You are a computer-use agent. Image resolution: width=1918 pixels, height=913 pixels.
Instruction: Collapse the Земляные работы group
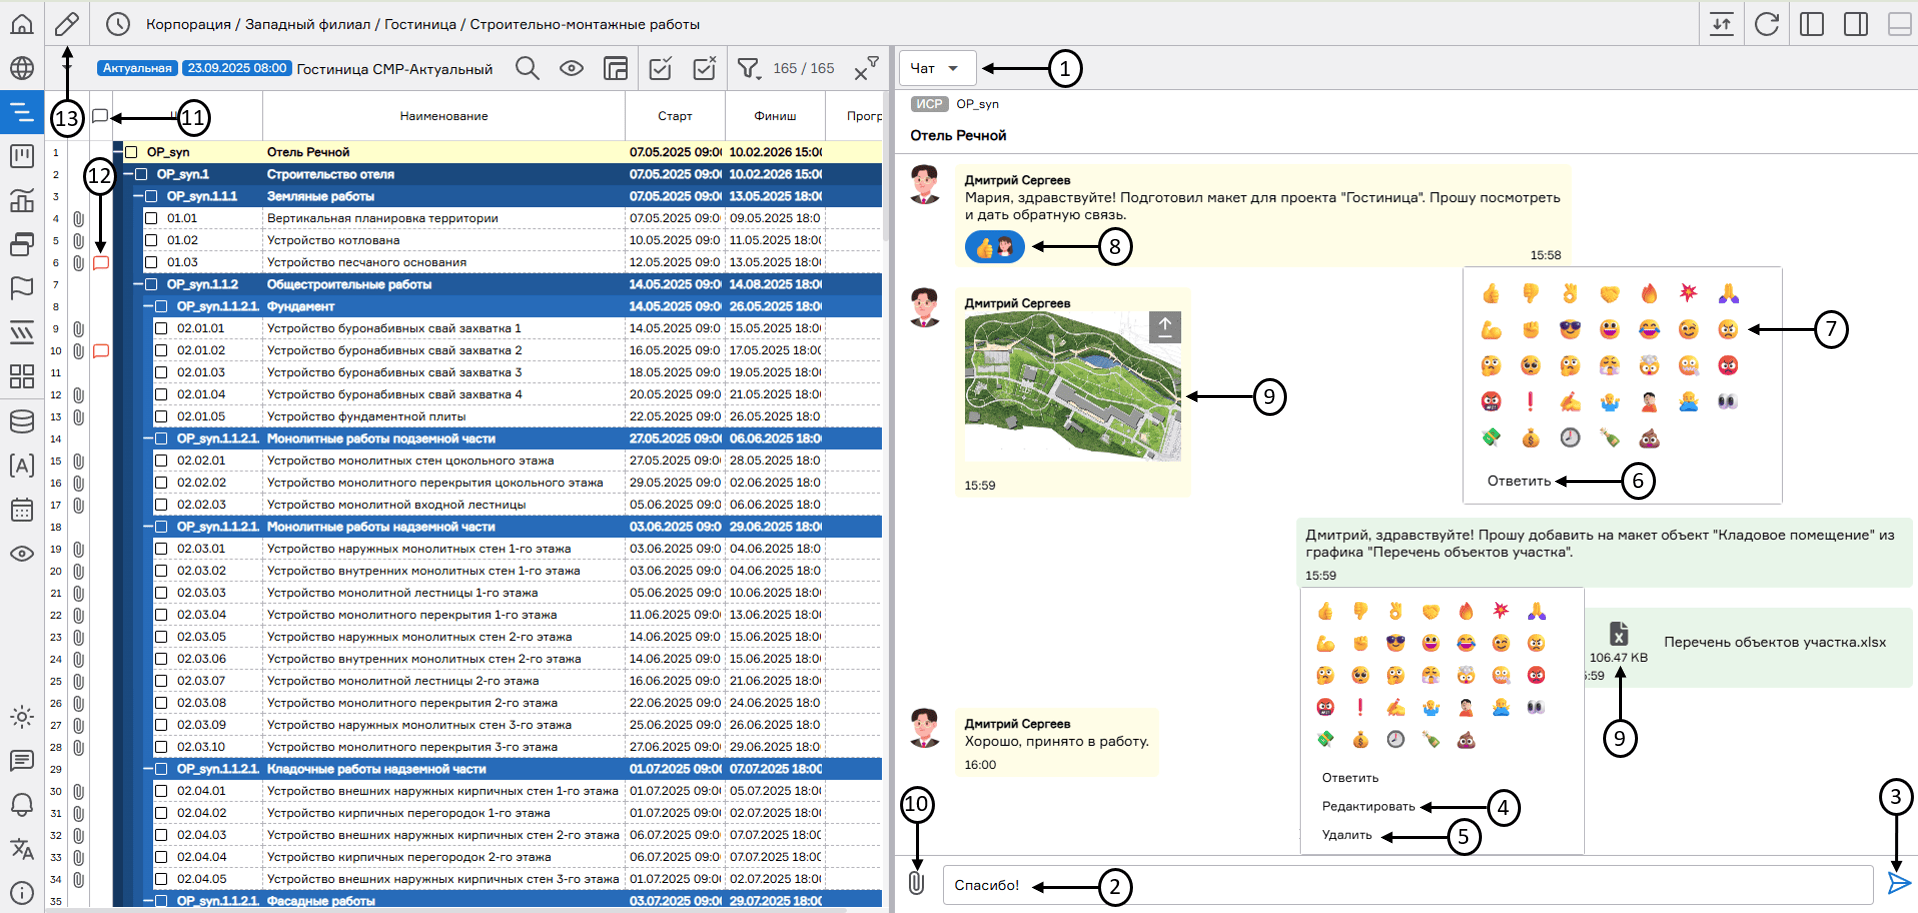tap(139, 196)
